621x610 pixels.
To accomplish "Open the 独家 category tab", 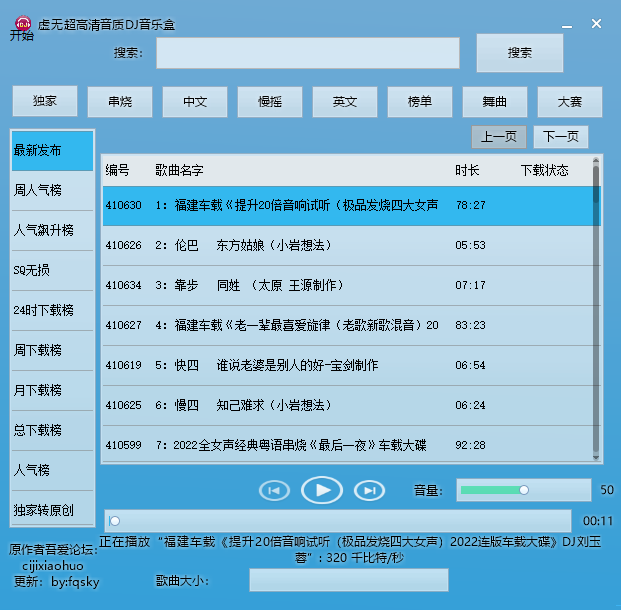I will 45,101.
